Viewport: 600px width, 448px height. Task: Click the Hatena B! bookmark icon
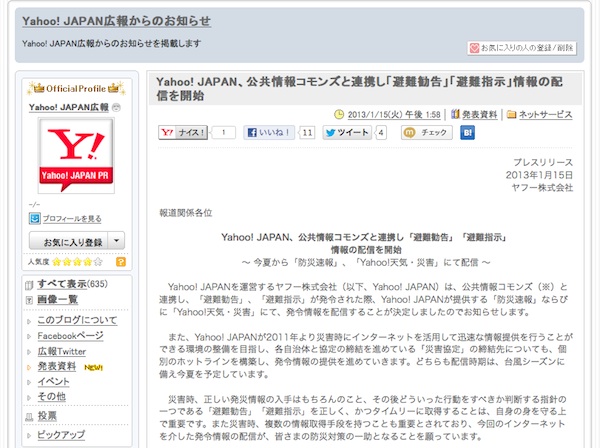[x=466, y=132]
